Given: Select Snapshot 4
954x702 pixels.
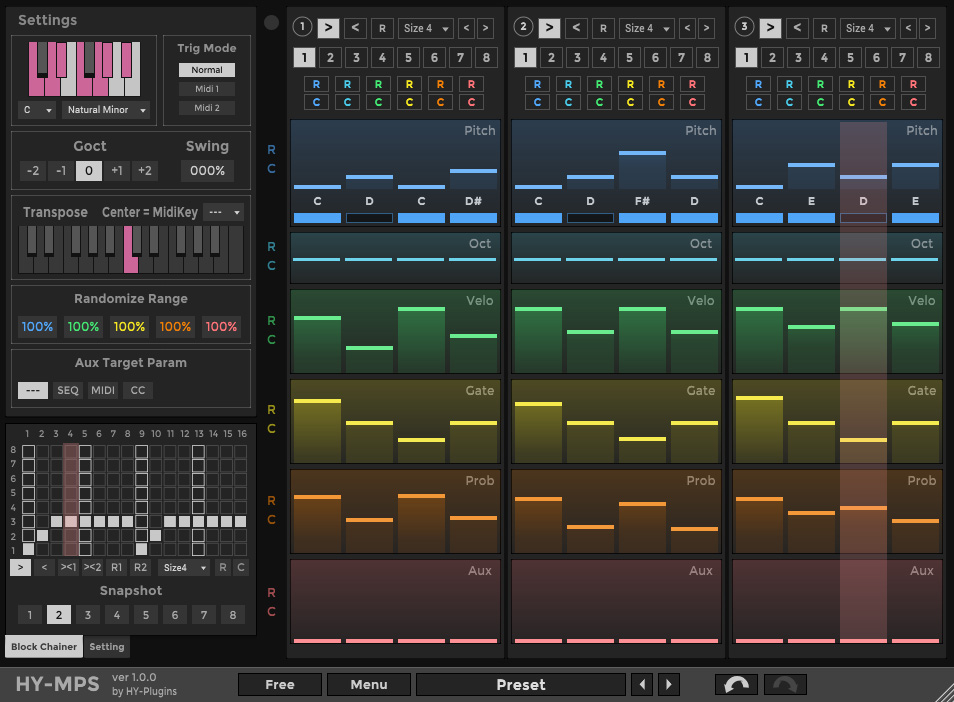Looking at the screenshot, I should point(117,615).
